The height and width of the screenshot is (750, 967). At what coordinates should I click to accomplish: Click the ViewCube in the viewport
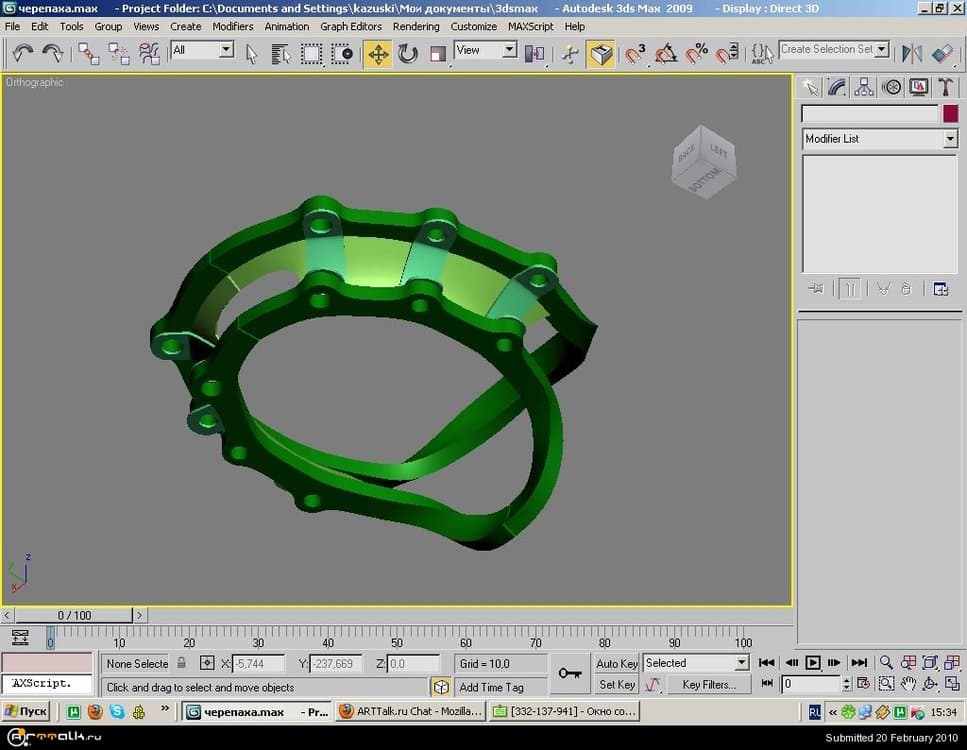(703, 162)
